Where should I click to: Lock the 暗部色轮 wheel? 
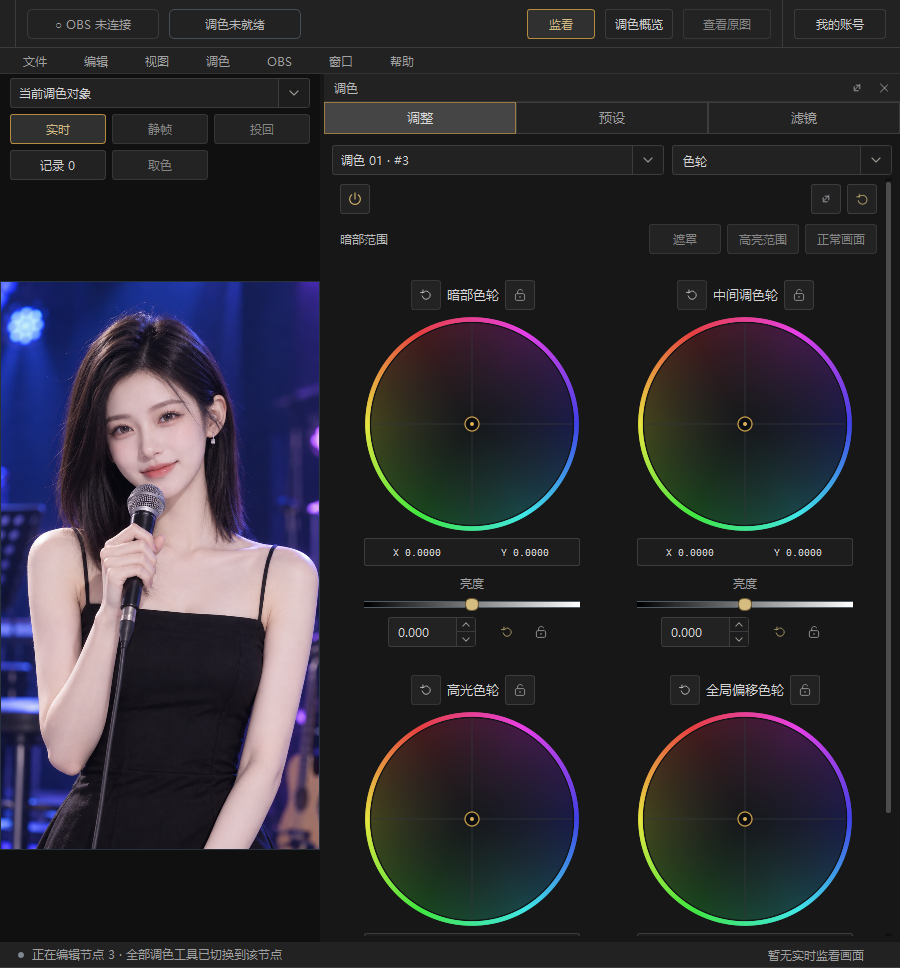[520, 295]
